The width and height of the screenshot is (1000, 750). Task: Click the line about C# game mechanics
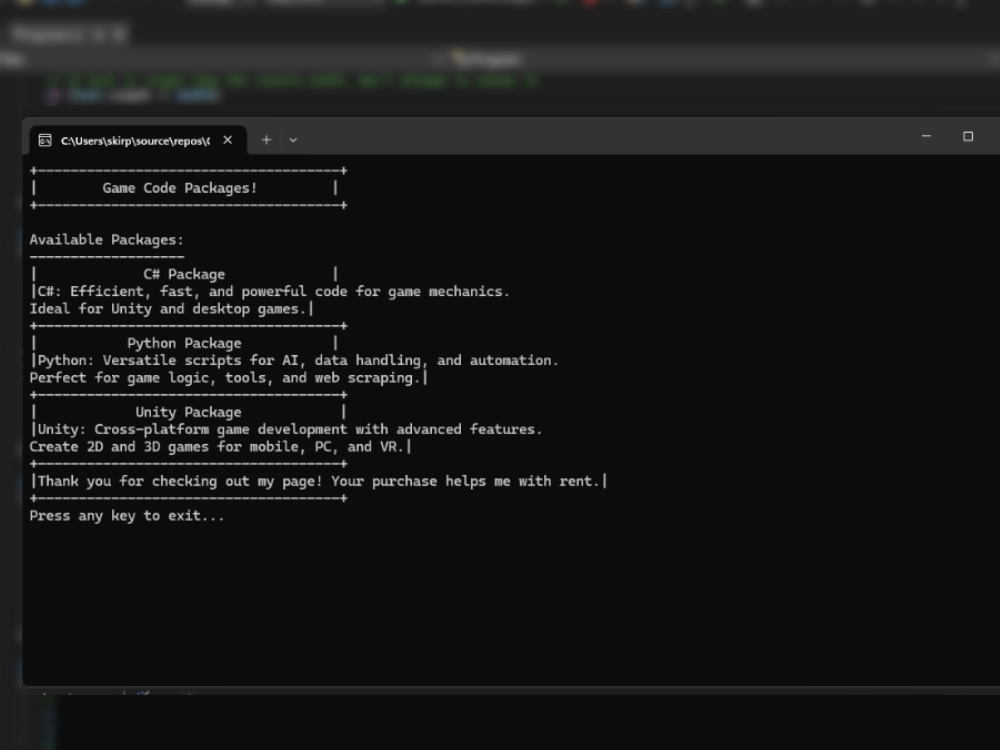[x=271, y=291]
